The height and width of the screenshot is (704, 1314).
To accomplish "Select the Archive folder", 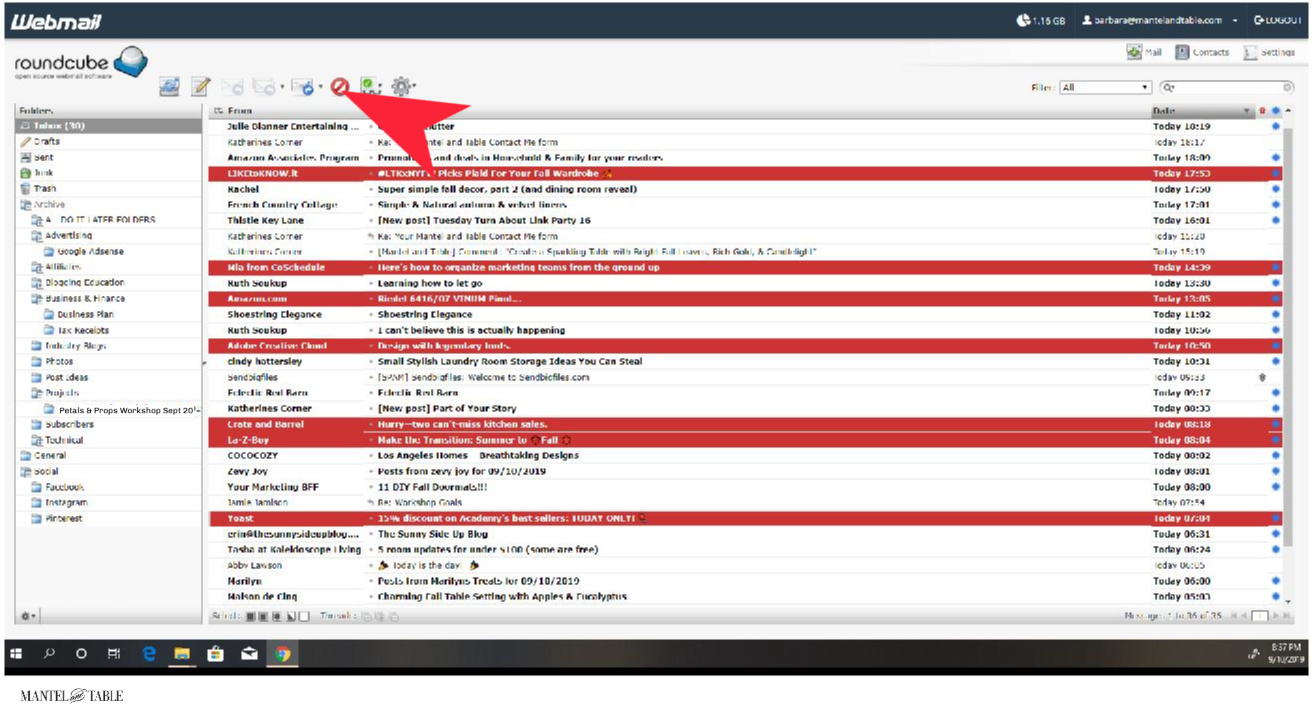I will 108,204.
